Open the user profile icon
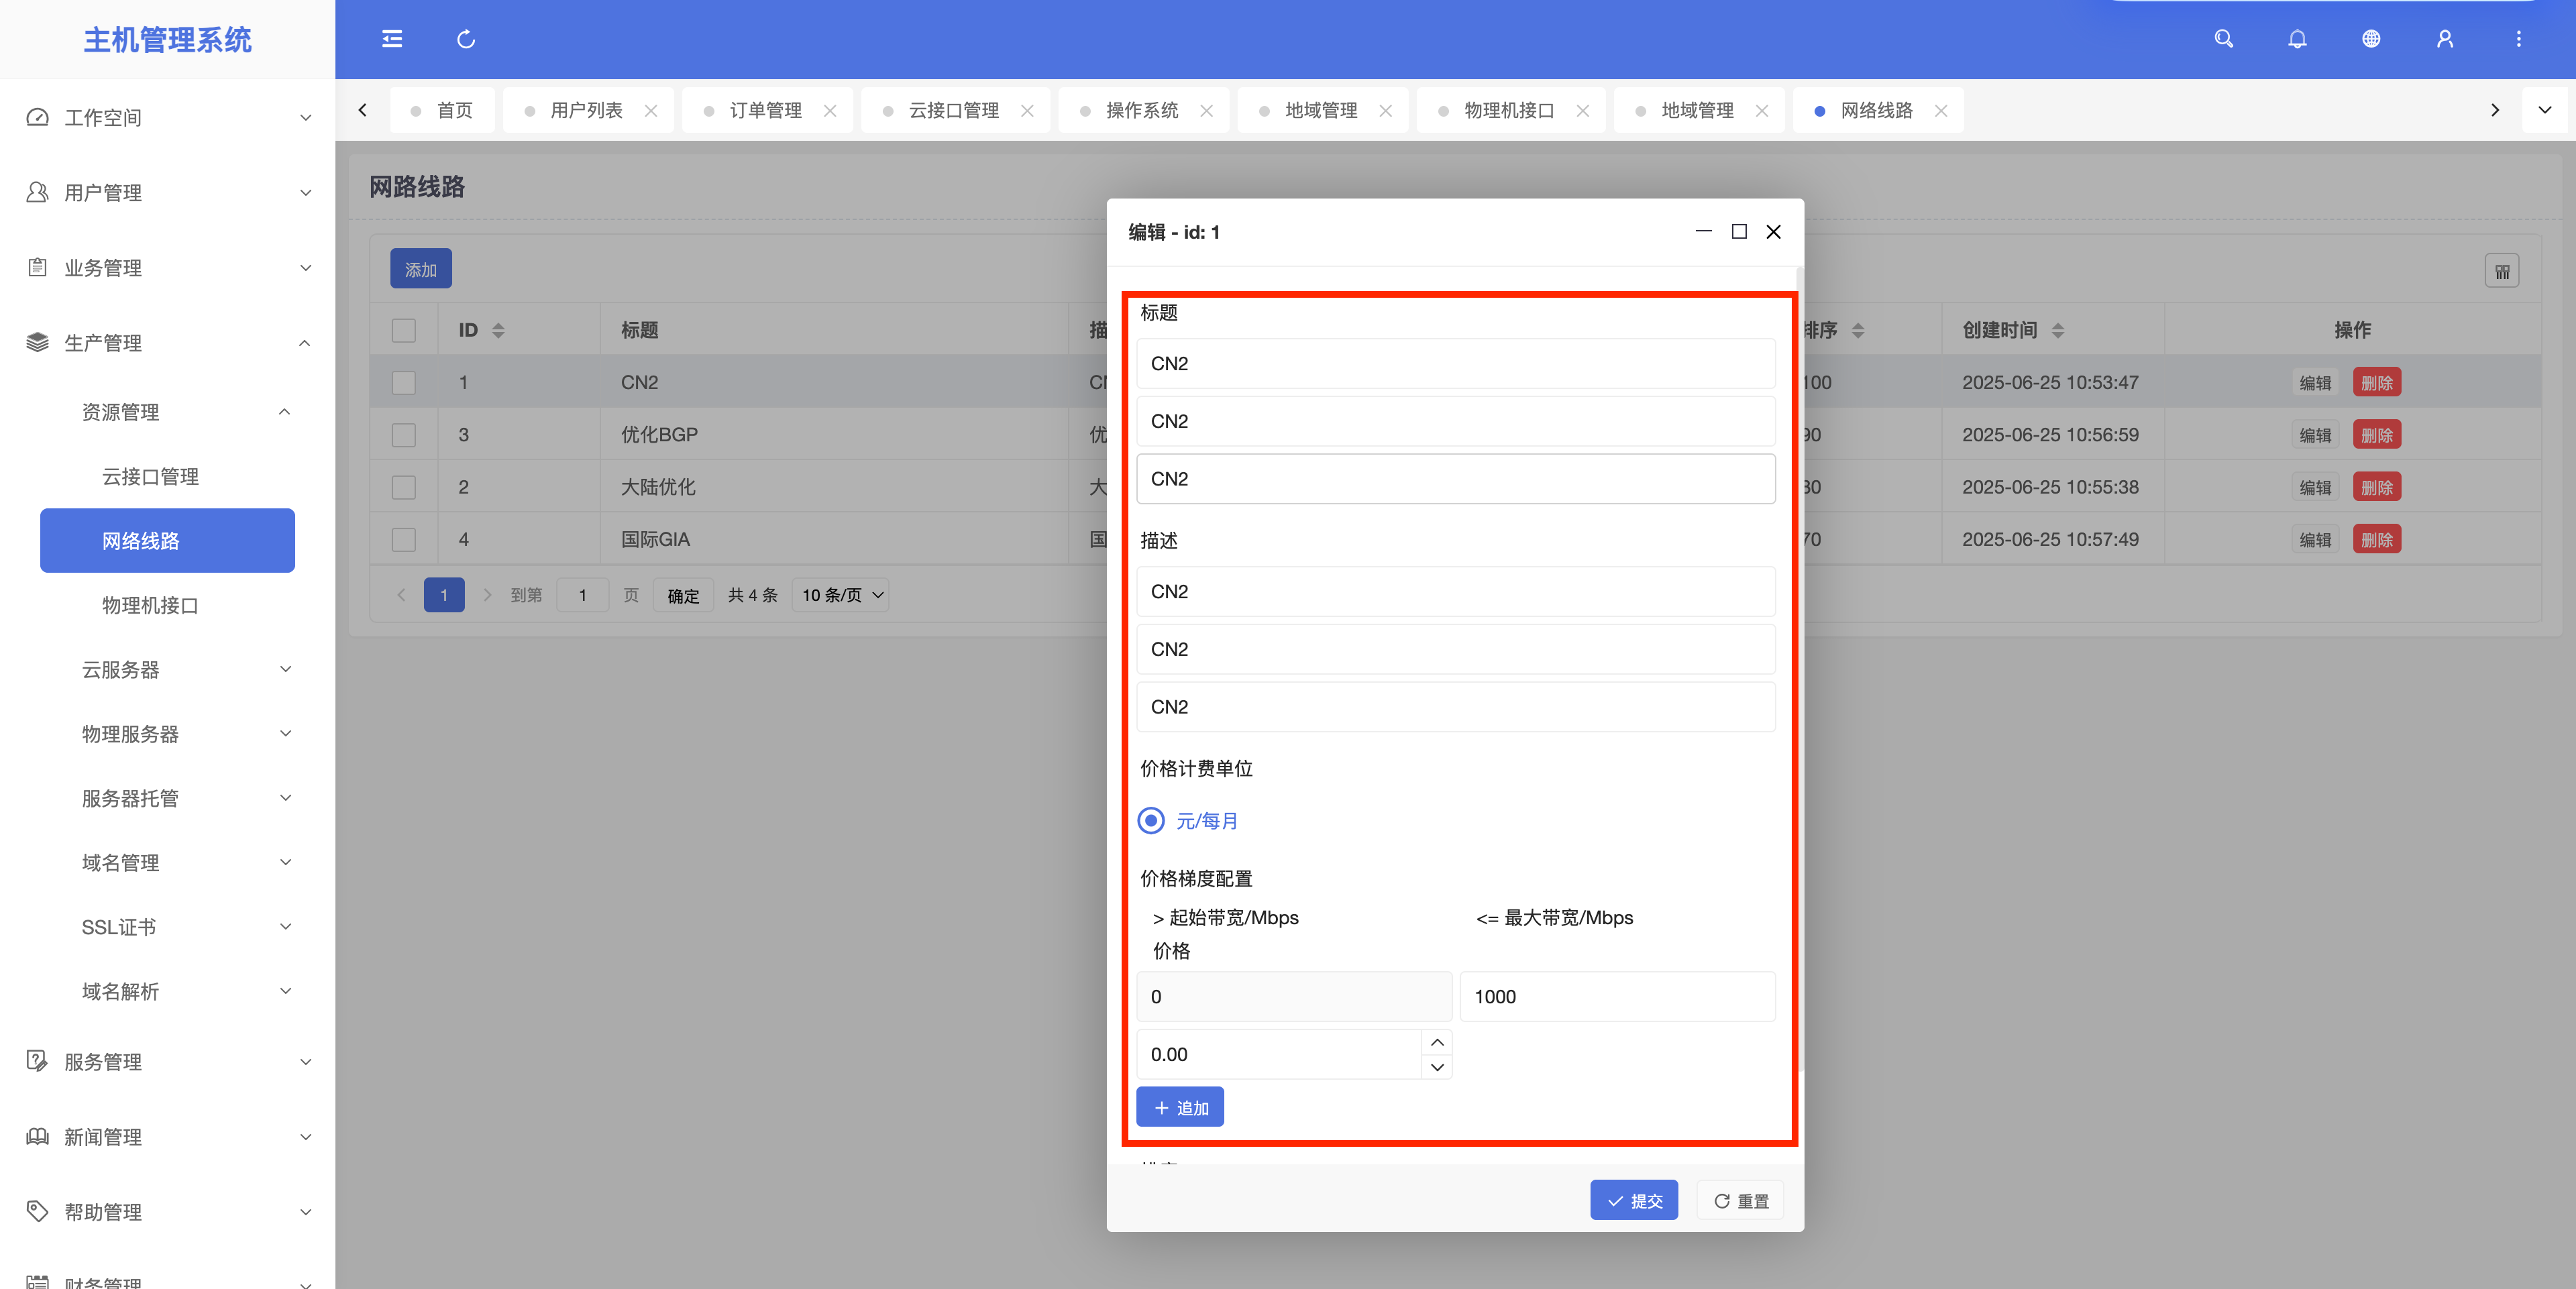The image size is (2576, 1289). [2445, 39]
